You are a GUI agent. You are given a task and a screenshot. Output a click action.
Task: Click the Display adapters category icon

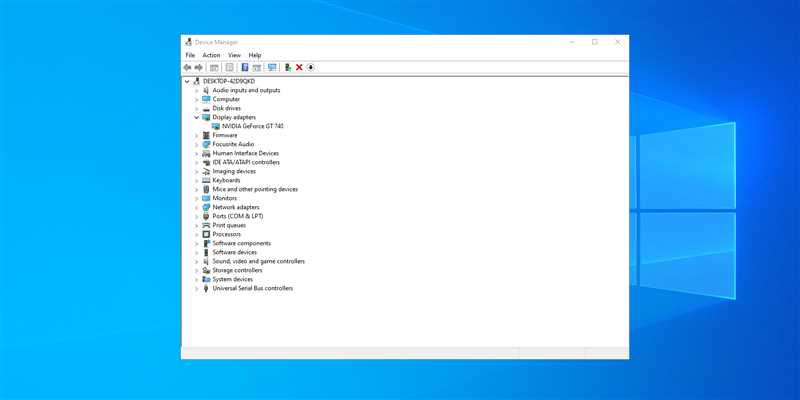pos(206,117)
